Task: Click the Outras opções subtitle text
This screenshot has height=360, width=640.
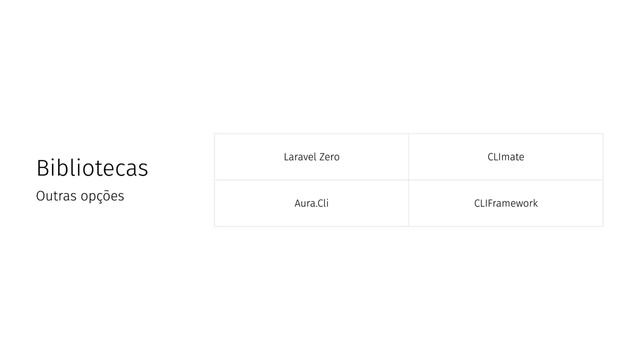Action: click(x=80, y=196)
